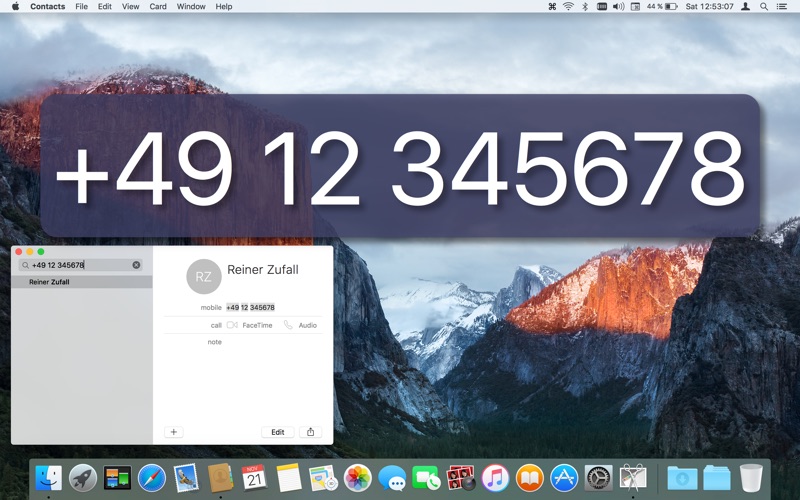The height and width of the screenshot is (500, 800).
Task: Open the App Store from Dock
Action: coord(563,478)
